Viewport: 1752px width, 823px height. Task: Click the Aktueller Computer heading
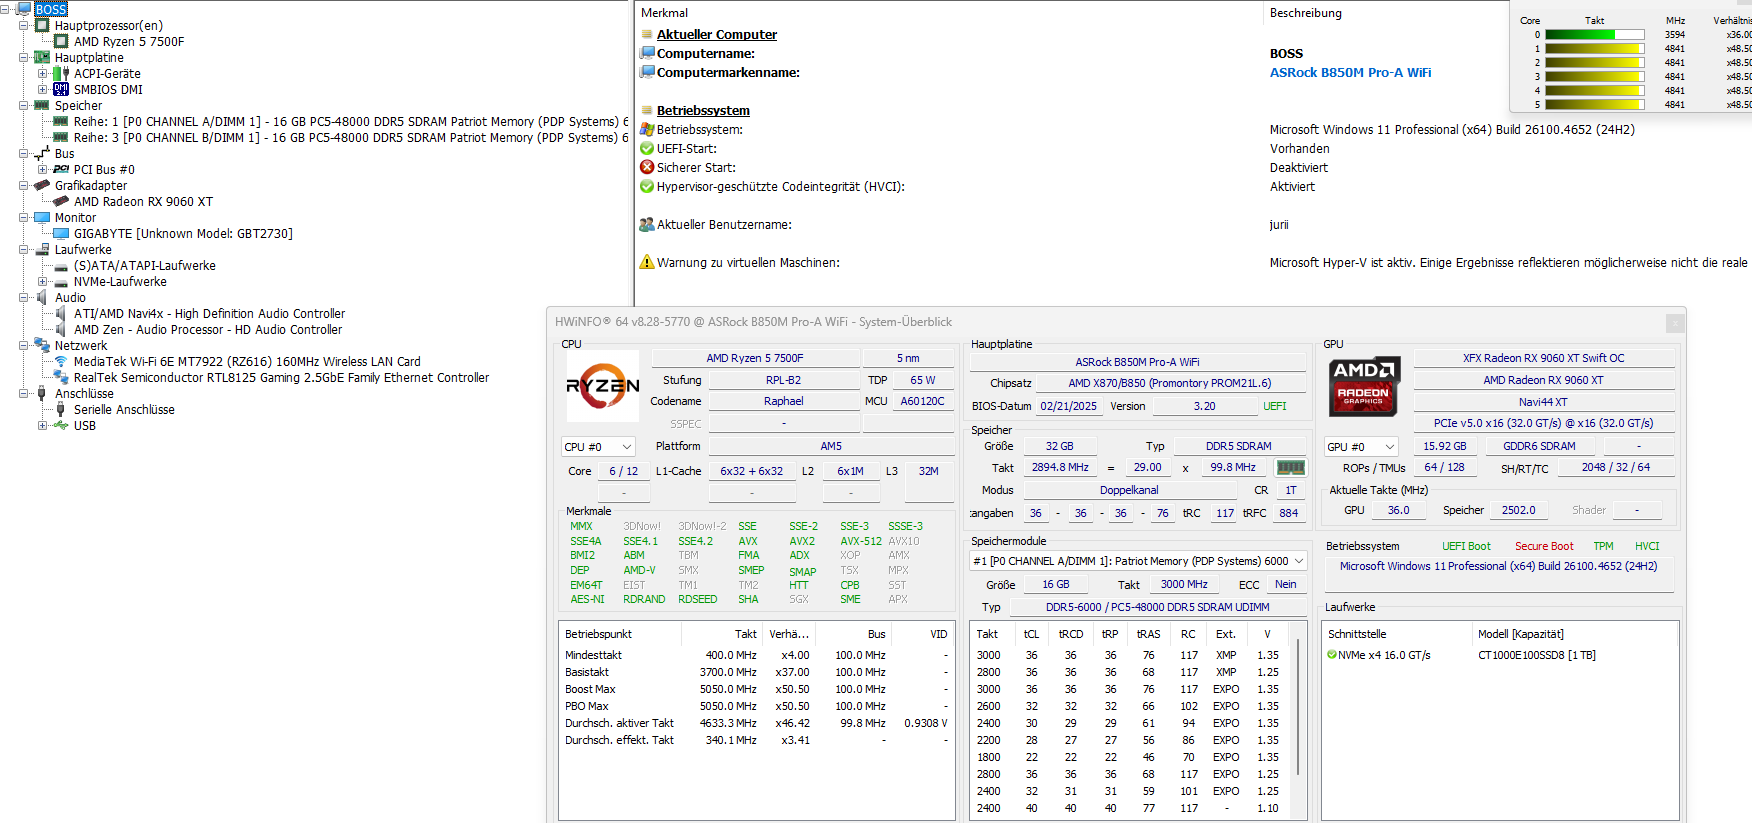click(x=716, y=34)
